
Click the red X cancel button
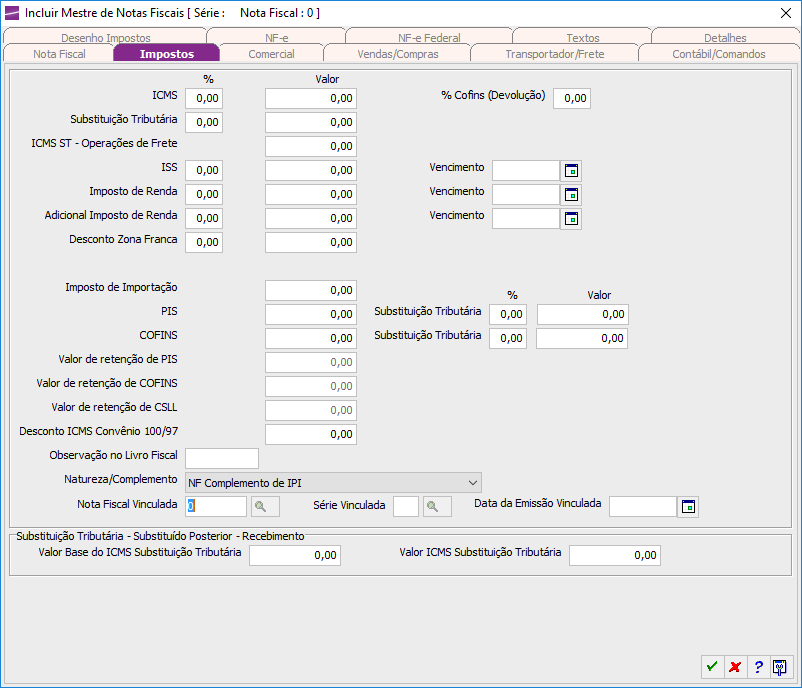click(x=735, y=667)
